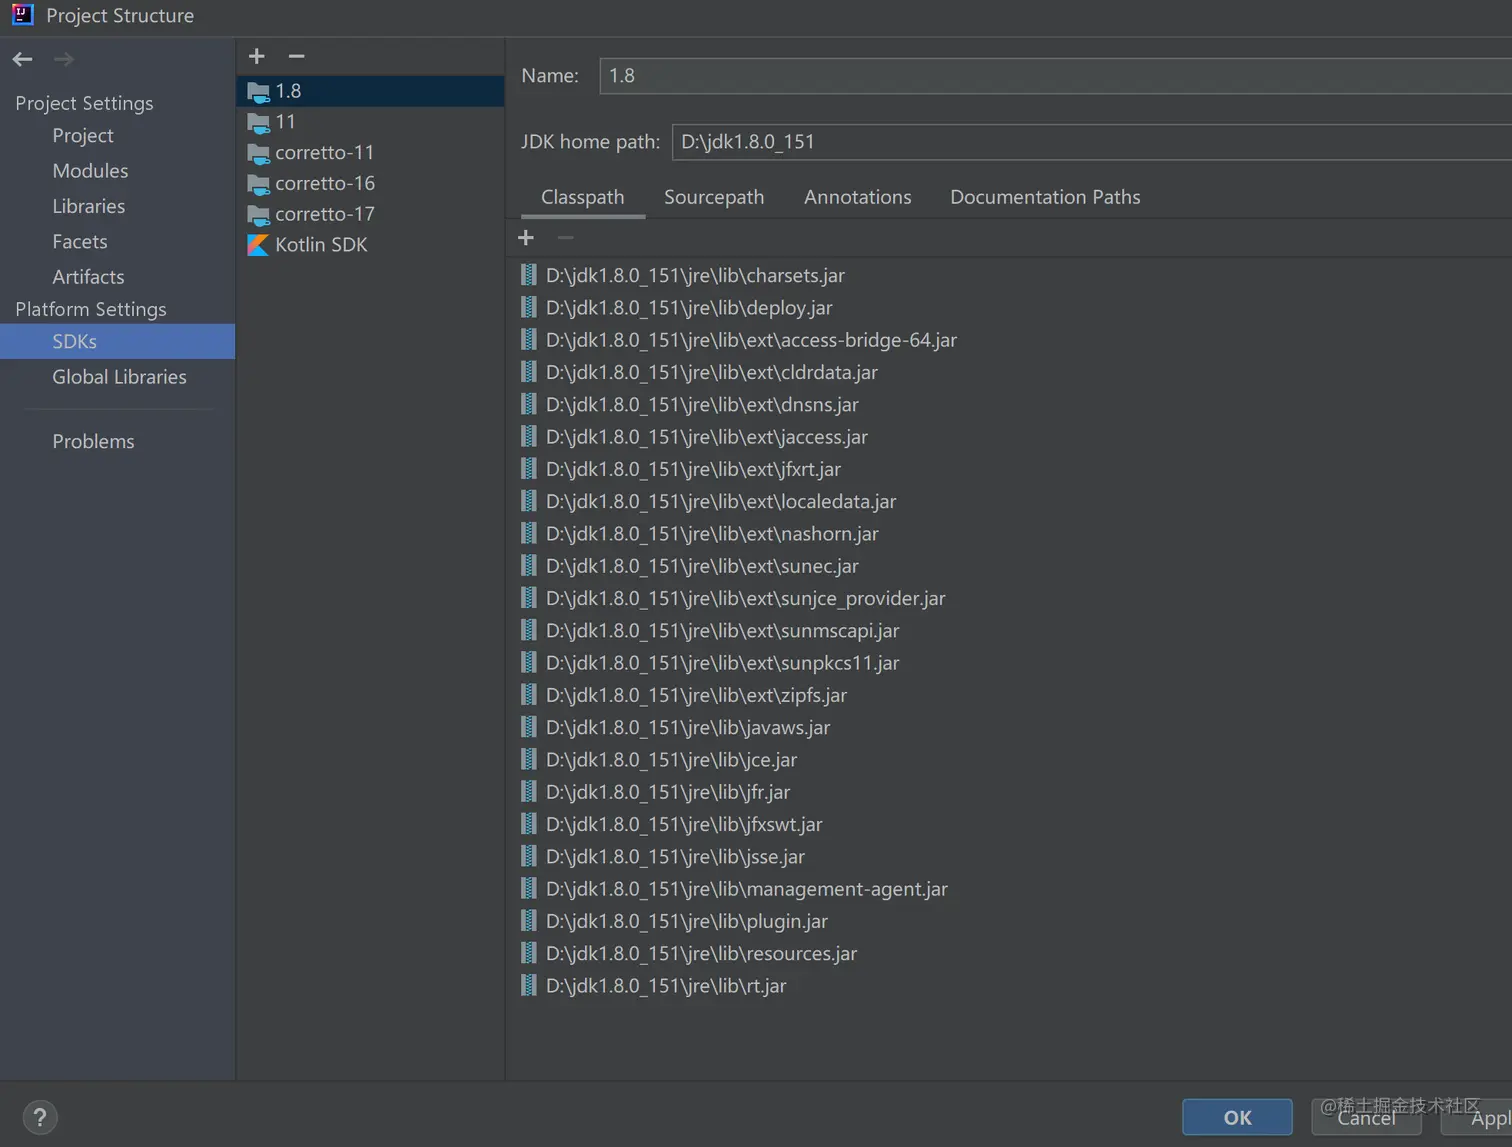Open the Documentation Paths tab

pos(1045,197)
